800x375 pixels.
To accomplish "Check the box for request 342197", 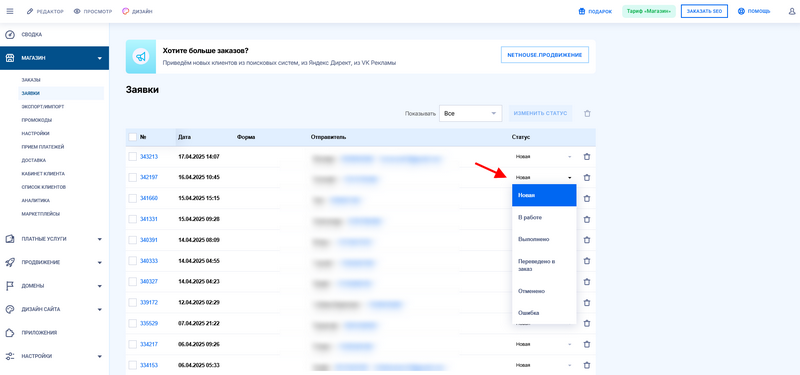I will (133, 178).
